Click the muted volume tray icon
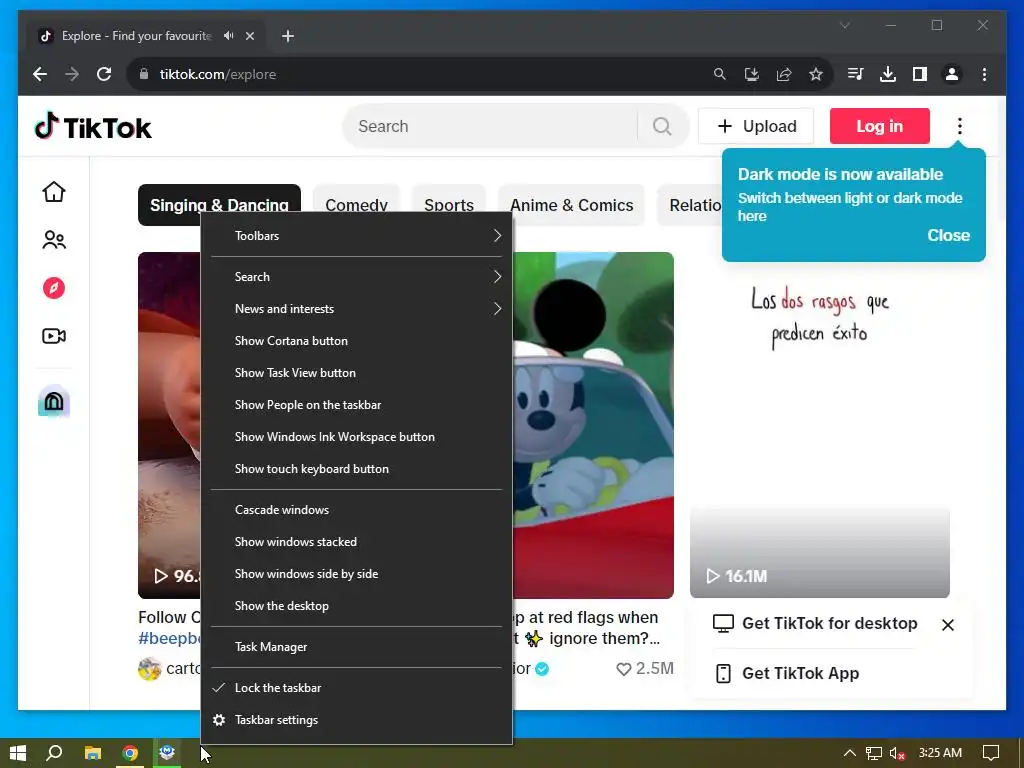Image resolution: width=1024 pixels, height=768 pixels. pyautogui.click(x=897, y=753)
